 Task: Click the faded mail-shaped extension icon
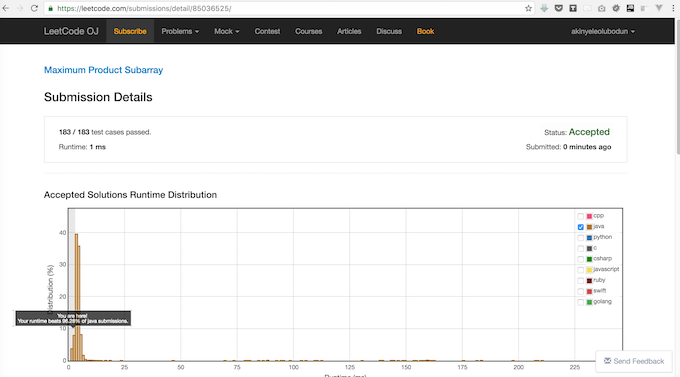(587, 8)
